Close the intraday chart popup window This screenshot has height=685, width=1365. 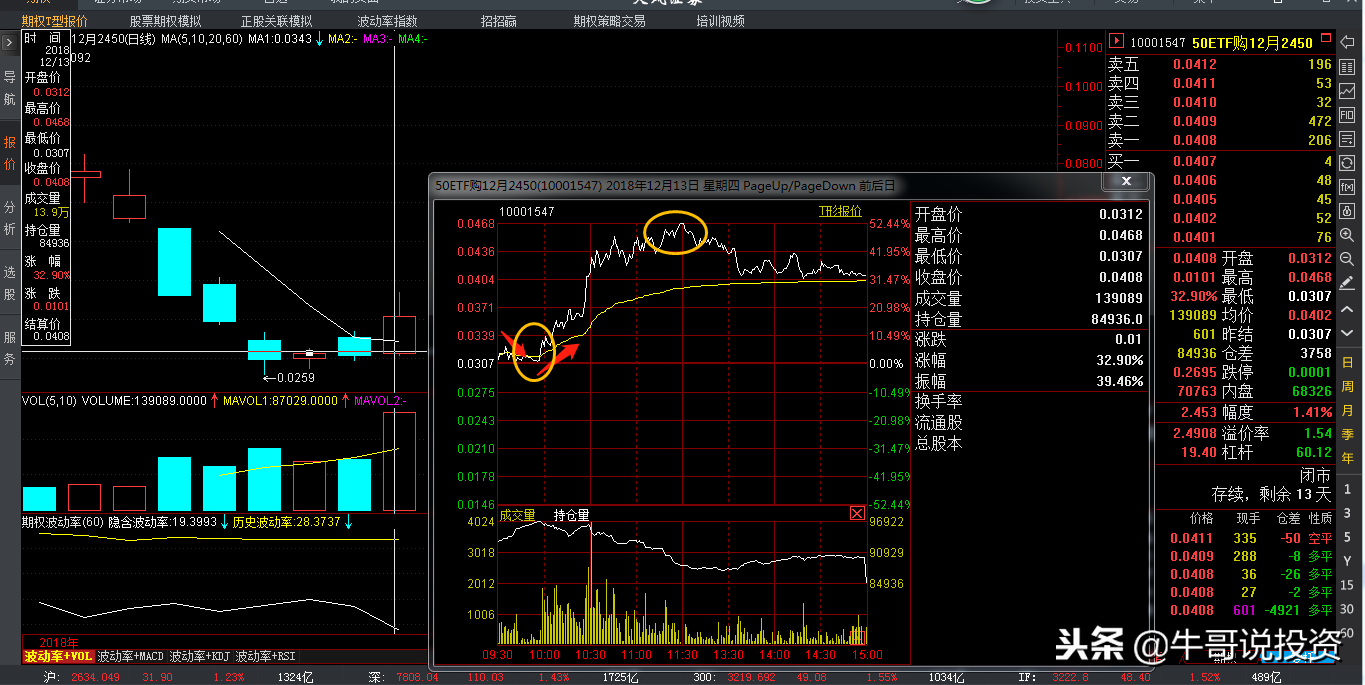click(x=1126, y=182)
